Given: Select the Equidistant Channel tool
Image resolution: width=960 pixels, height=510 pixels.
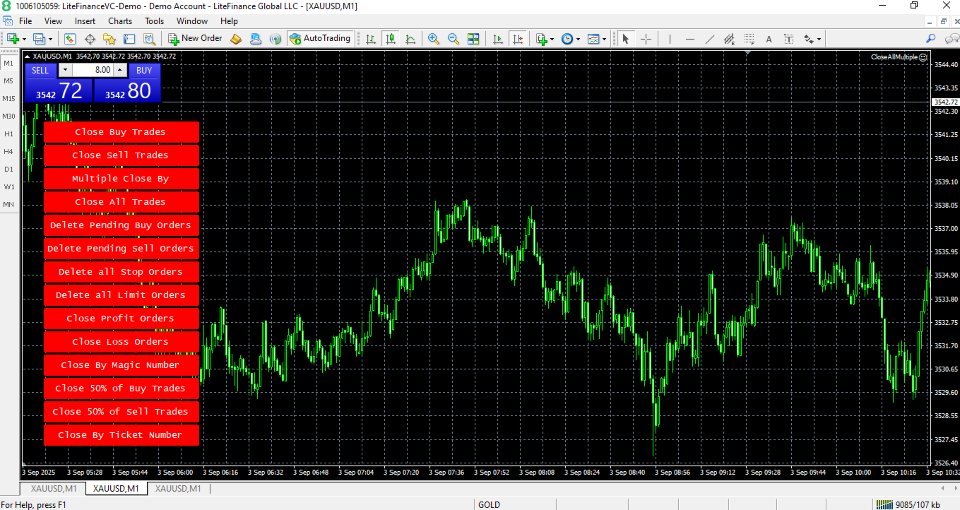Looking at the screenshot, I should pyautogui.click(x=729, y=39).
